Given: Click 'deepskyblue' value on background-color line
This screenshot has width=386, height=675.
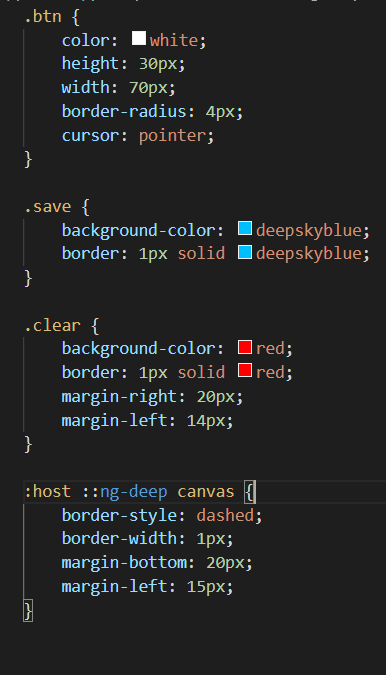Looking at the screenshot, I should tap(309, 231).
